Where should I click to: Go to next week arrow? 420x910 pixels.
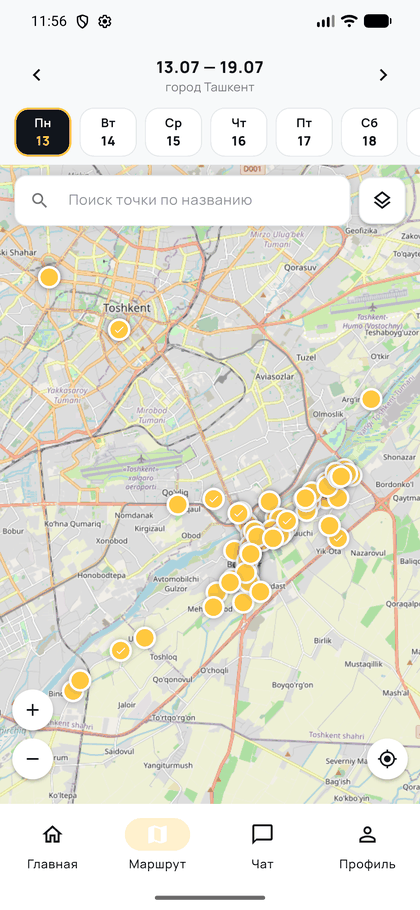tap(383, 75)
